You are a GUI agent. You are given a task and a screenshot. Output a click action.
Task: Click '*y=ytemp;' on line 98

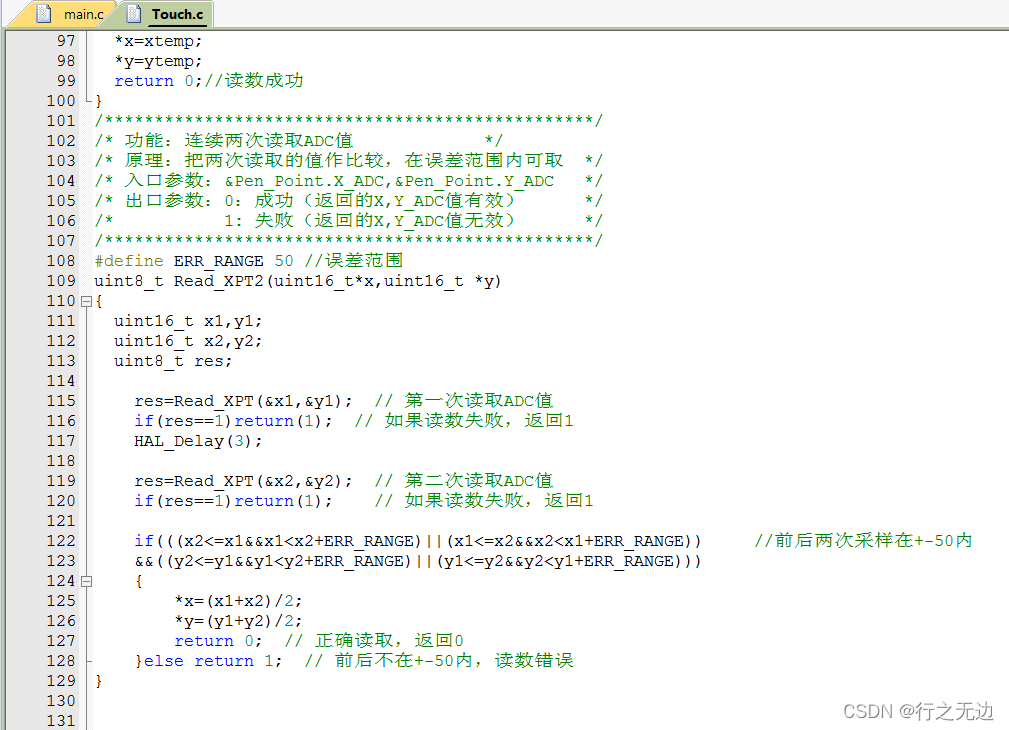pyautogui.click(x=158, y=61)
